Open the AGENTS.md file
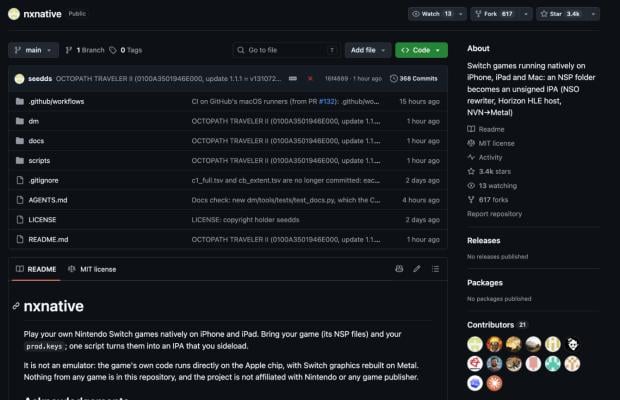The width and height of the screenshot is (620, 400). click(x=48, y=200)
